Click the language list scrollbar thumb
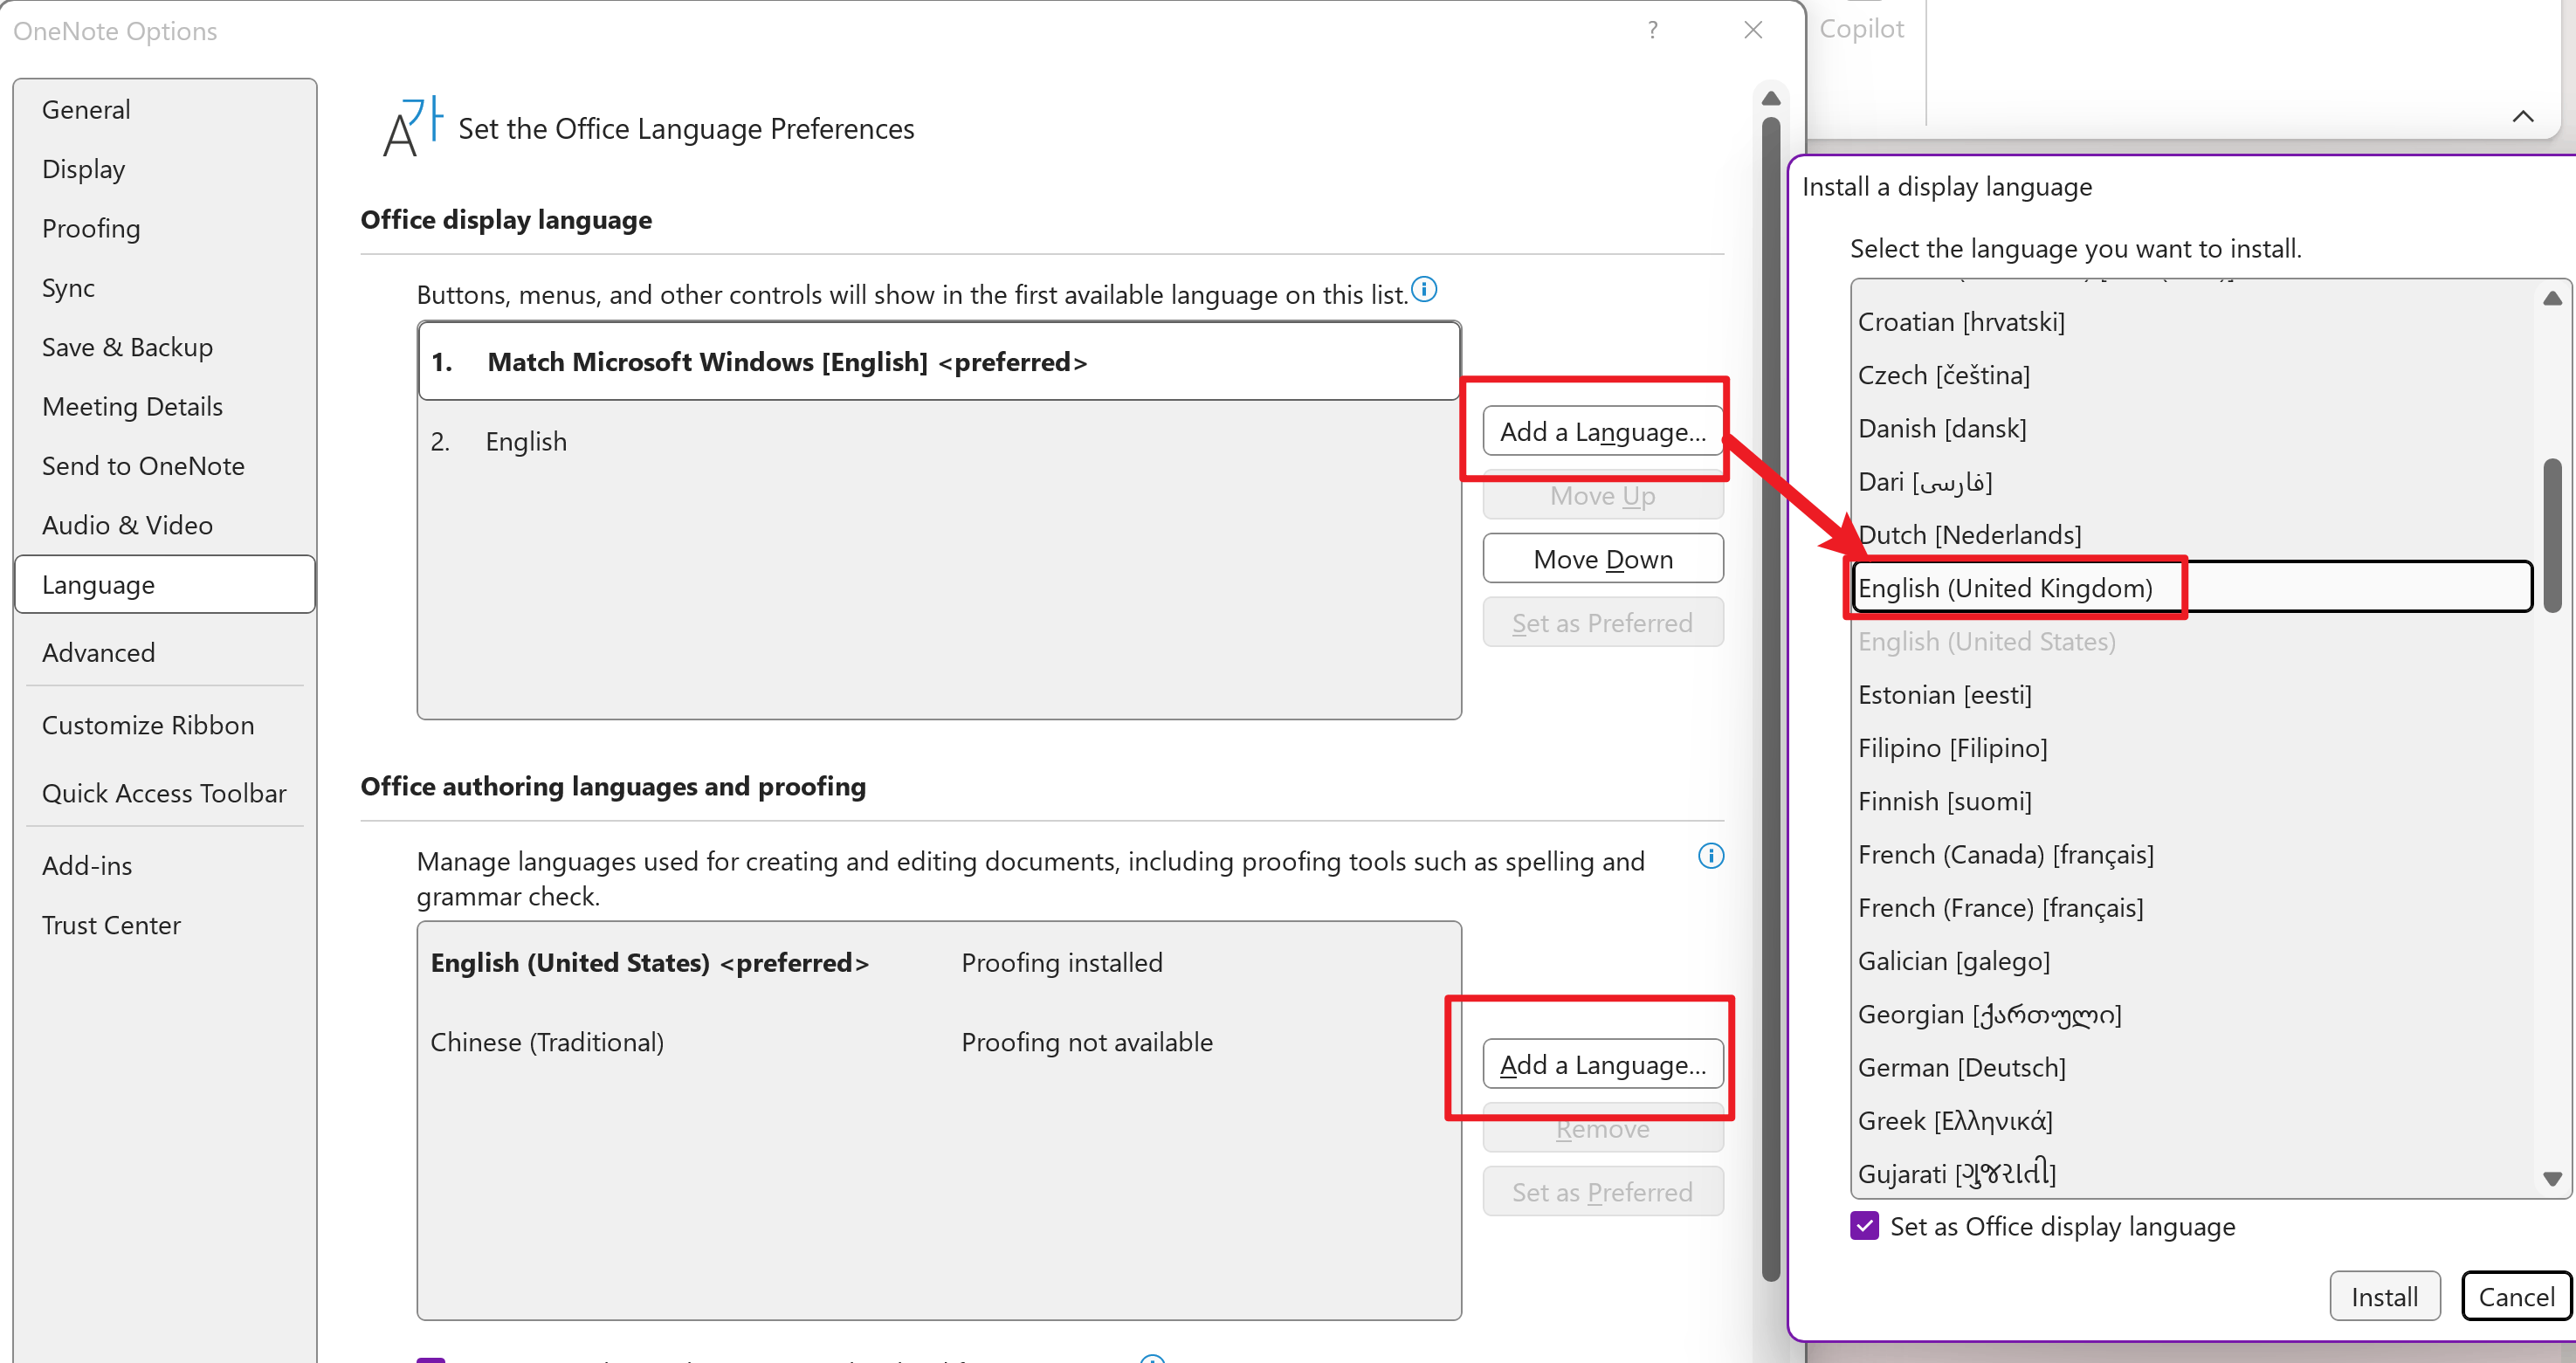 [2552, 535]
